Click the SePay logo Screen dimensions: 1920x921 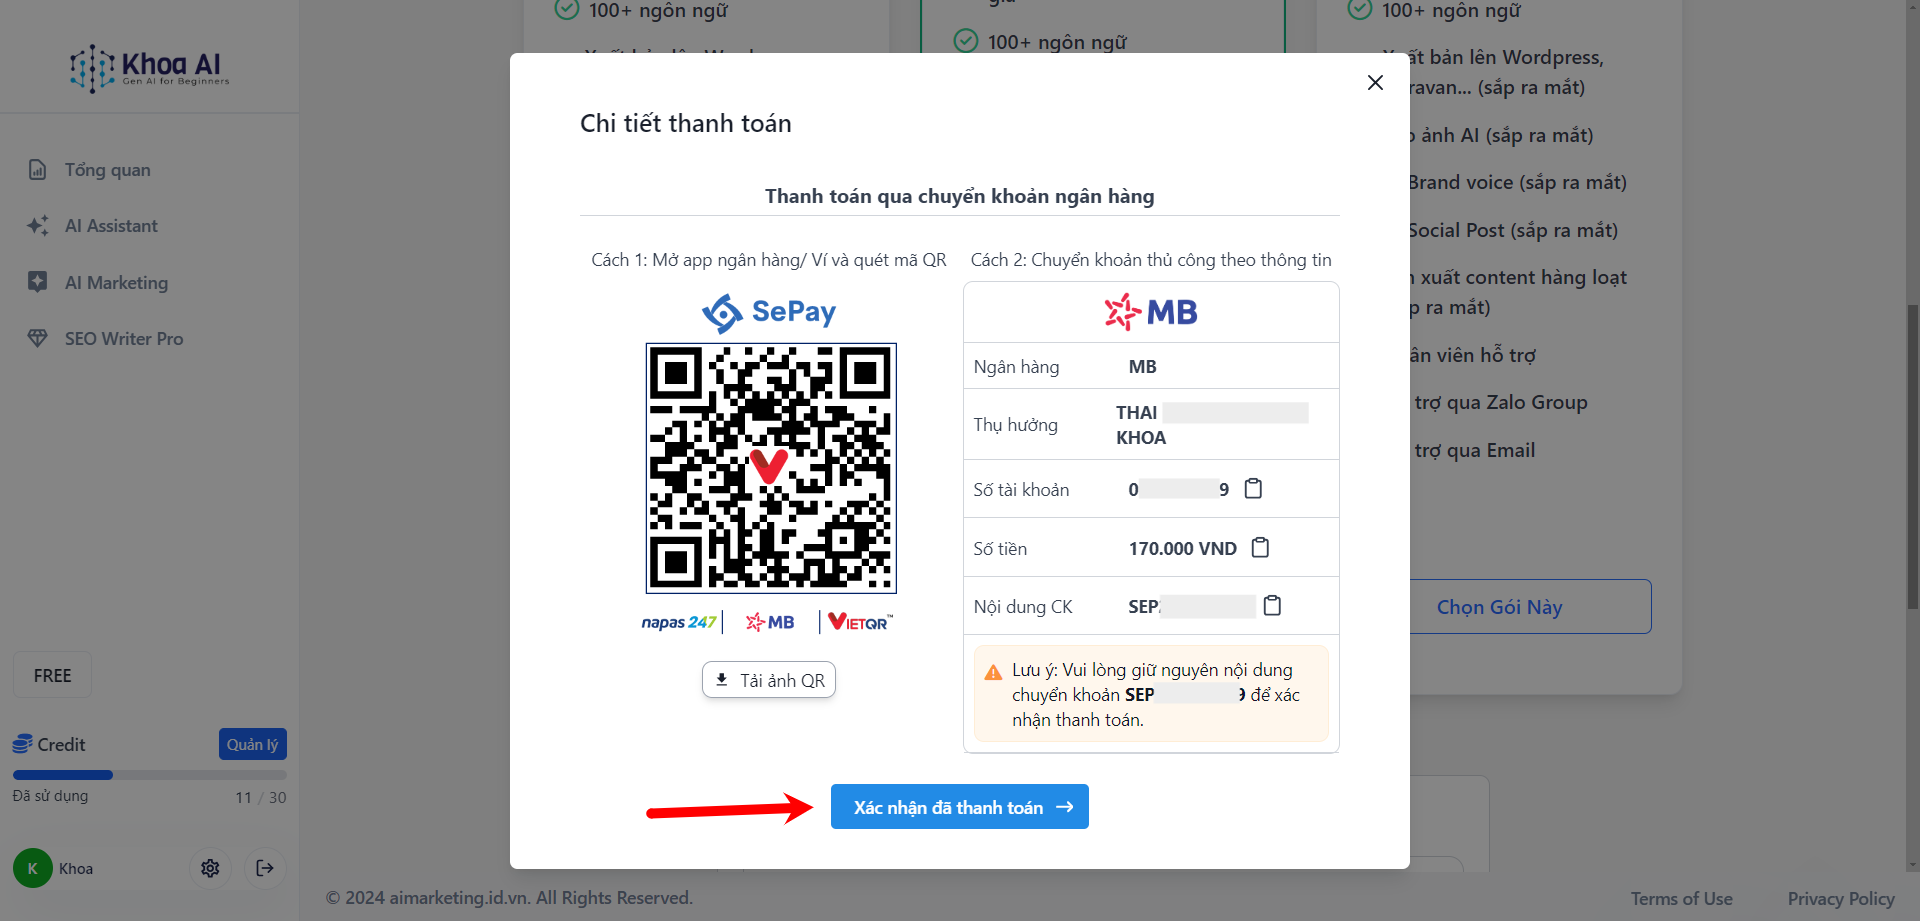[769, 313]
